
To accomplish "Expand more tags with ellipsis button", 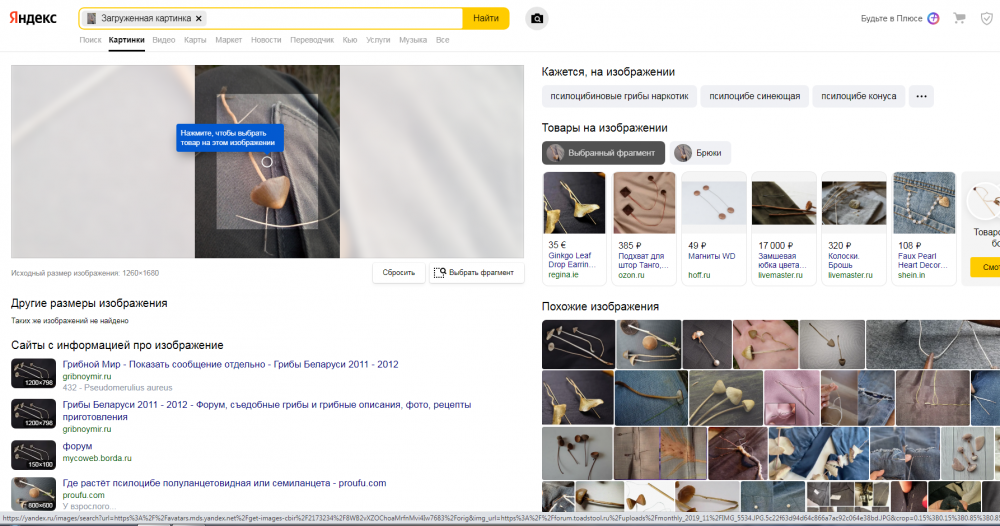I will coord(921,96).
